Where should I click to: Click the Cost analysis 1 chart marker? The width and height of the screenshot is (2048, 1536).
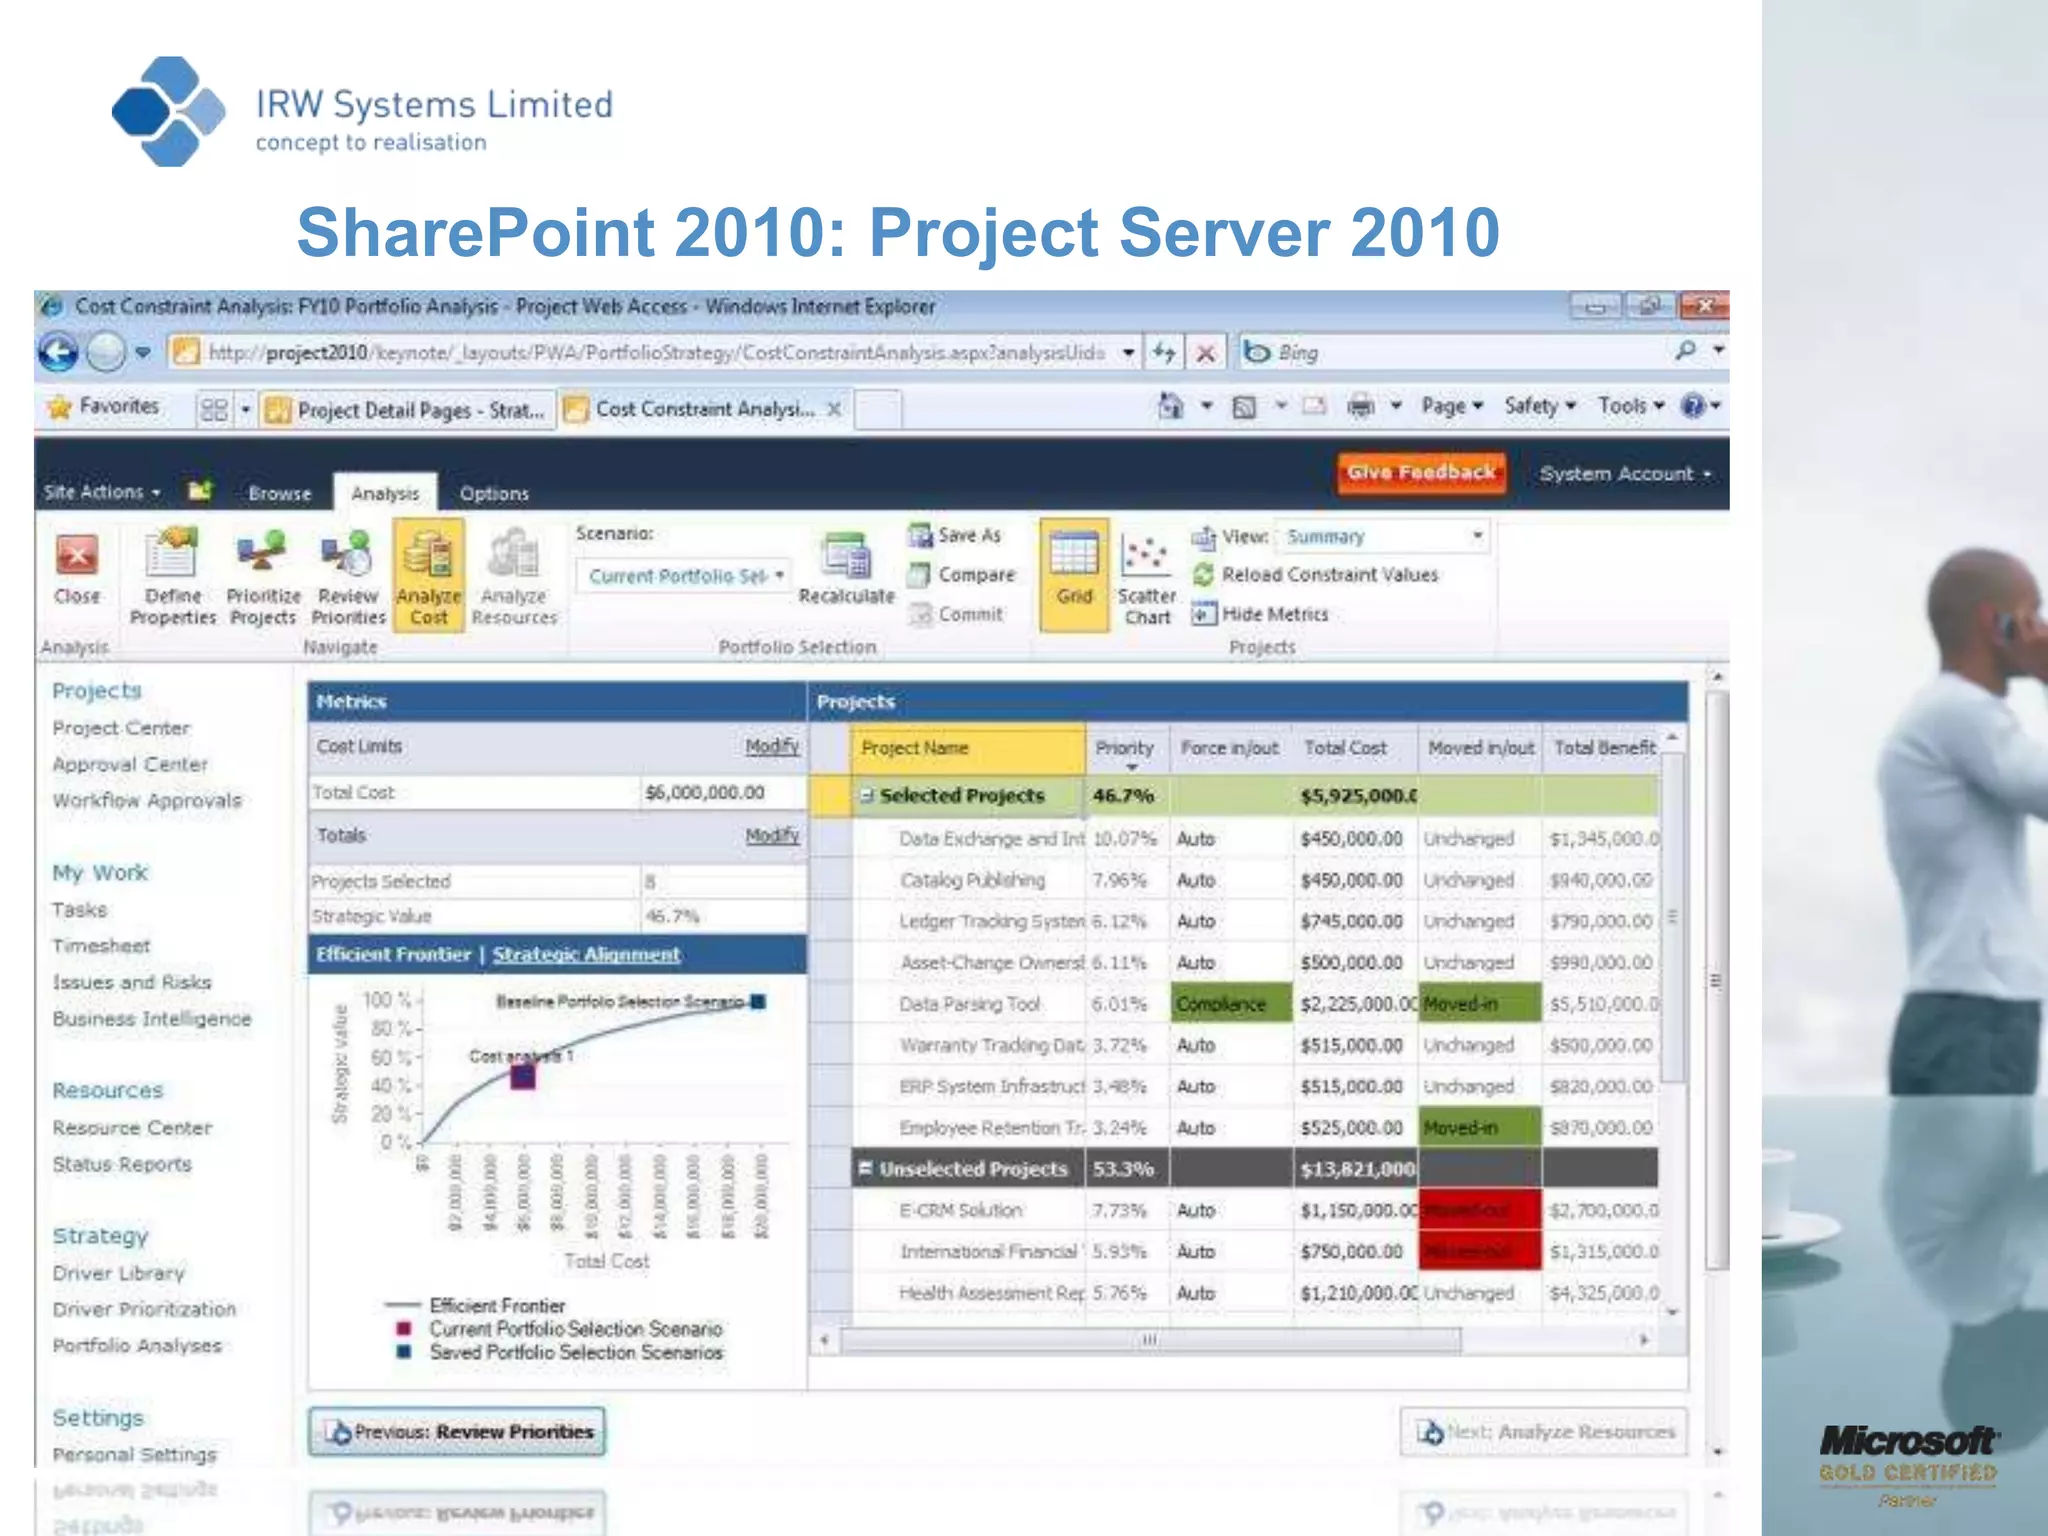[x=523, y=1077]
